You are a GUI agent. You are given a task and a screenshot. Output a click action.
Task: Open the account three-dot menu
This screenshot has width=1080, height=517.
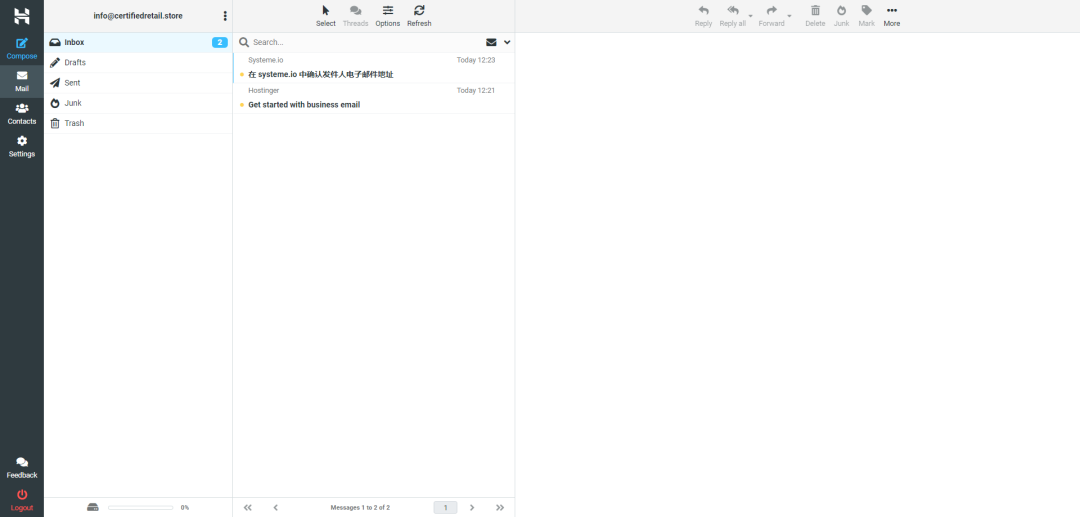coord(225,16)
